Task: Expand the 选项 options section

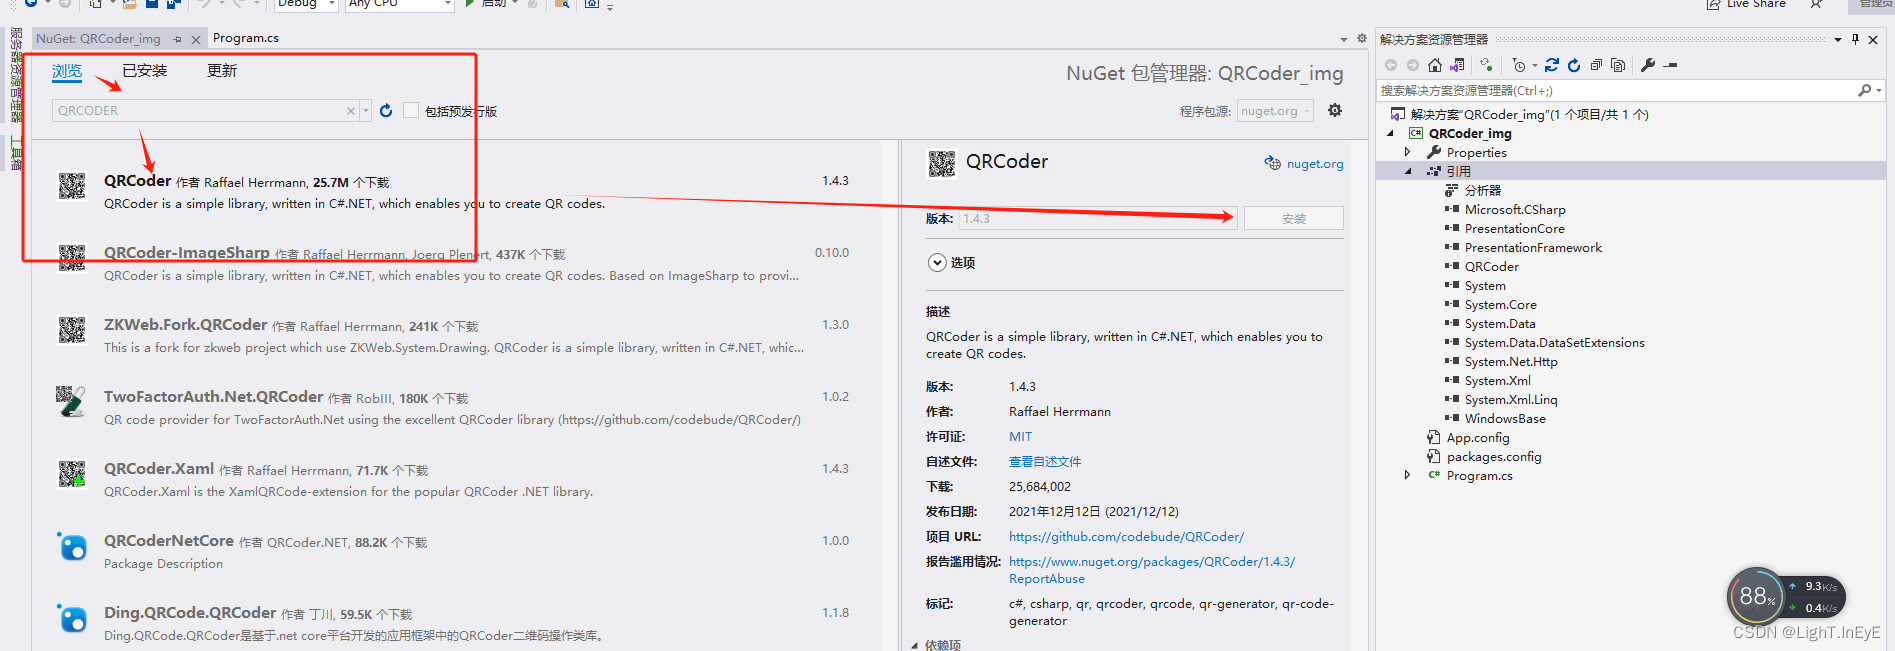Action: click(x=937, y=262)
